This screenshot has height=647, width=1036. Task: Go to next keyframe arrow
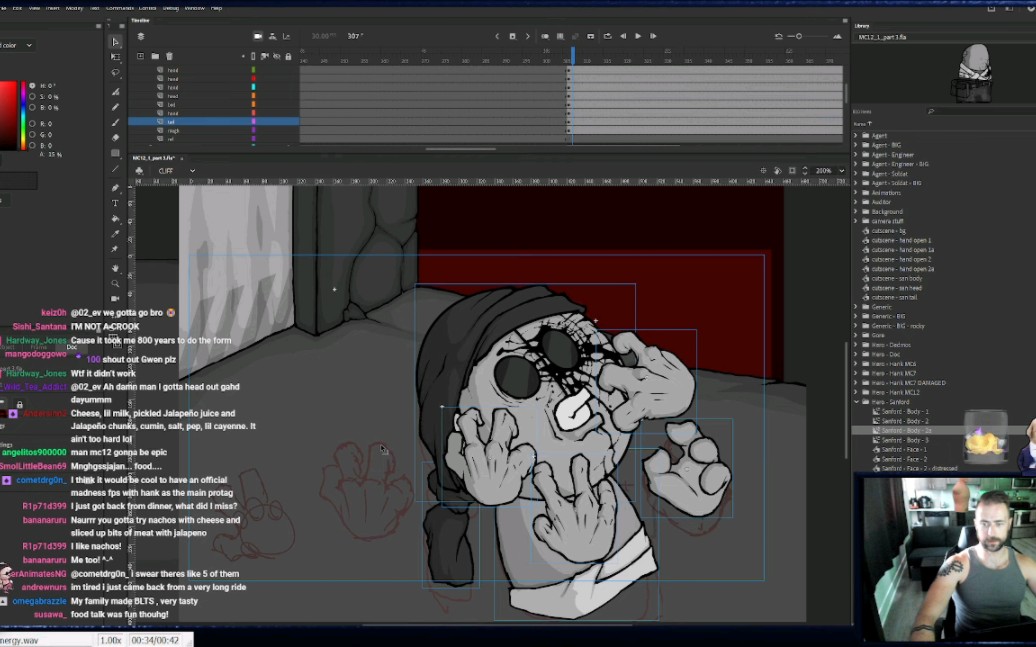click(527, 36)
